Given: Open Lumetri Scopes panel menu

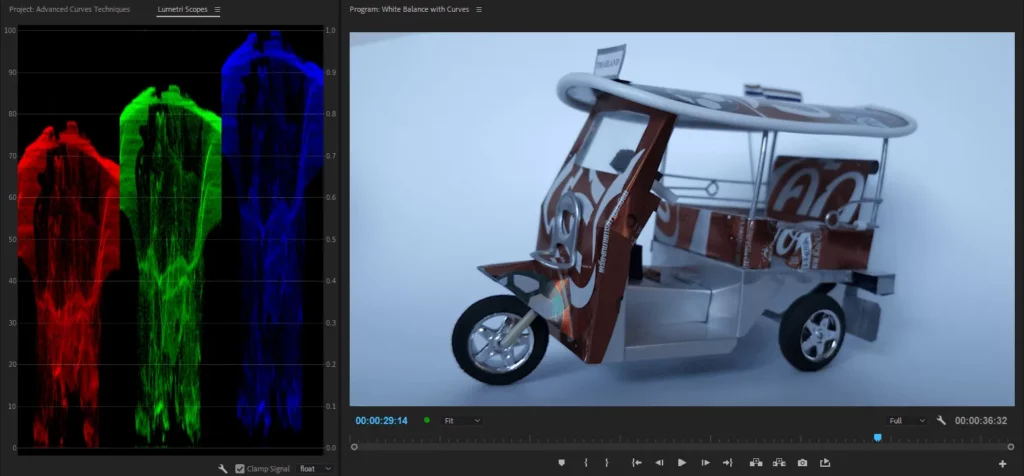Looking at the screenshot, I should [217, 10].
